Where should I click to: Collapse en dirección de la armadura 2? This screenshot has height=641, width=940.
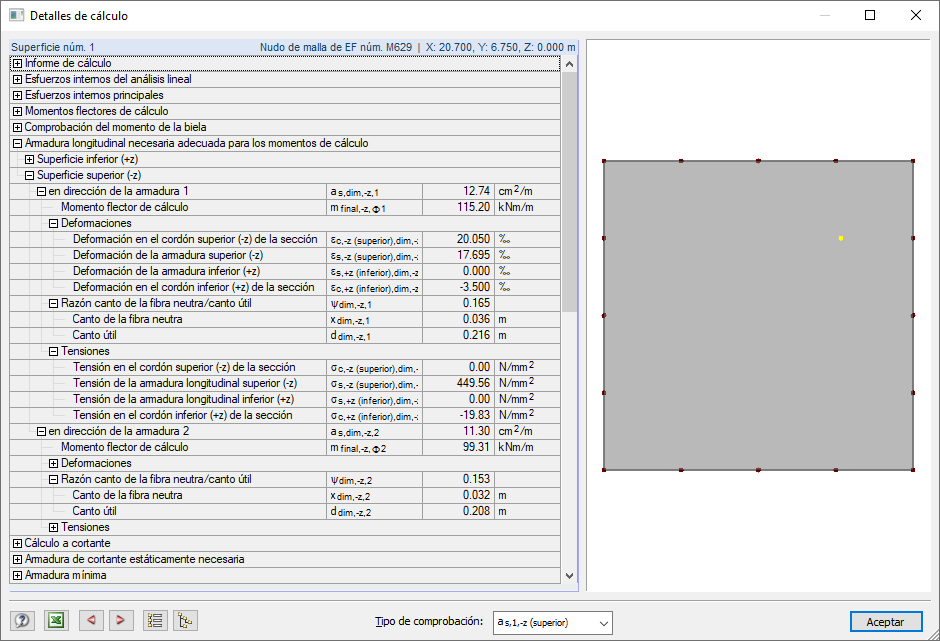[41, 432]
